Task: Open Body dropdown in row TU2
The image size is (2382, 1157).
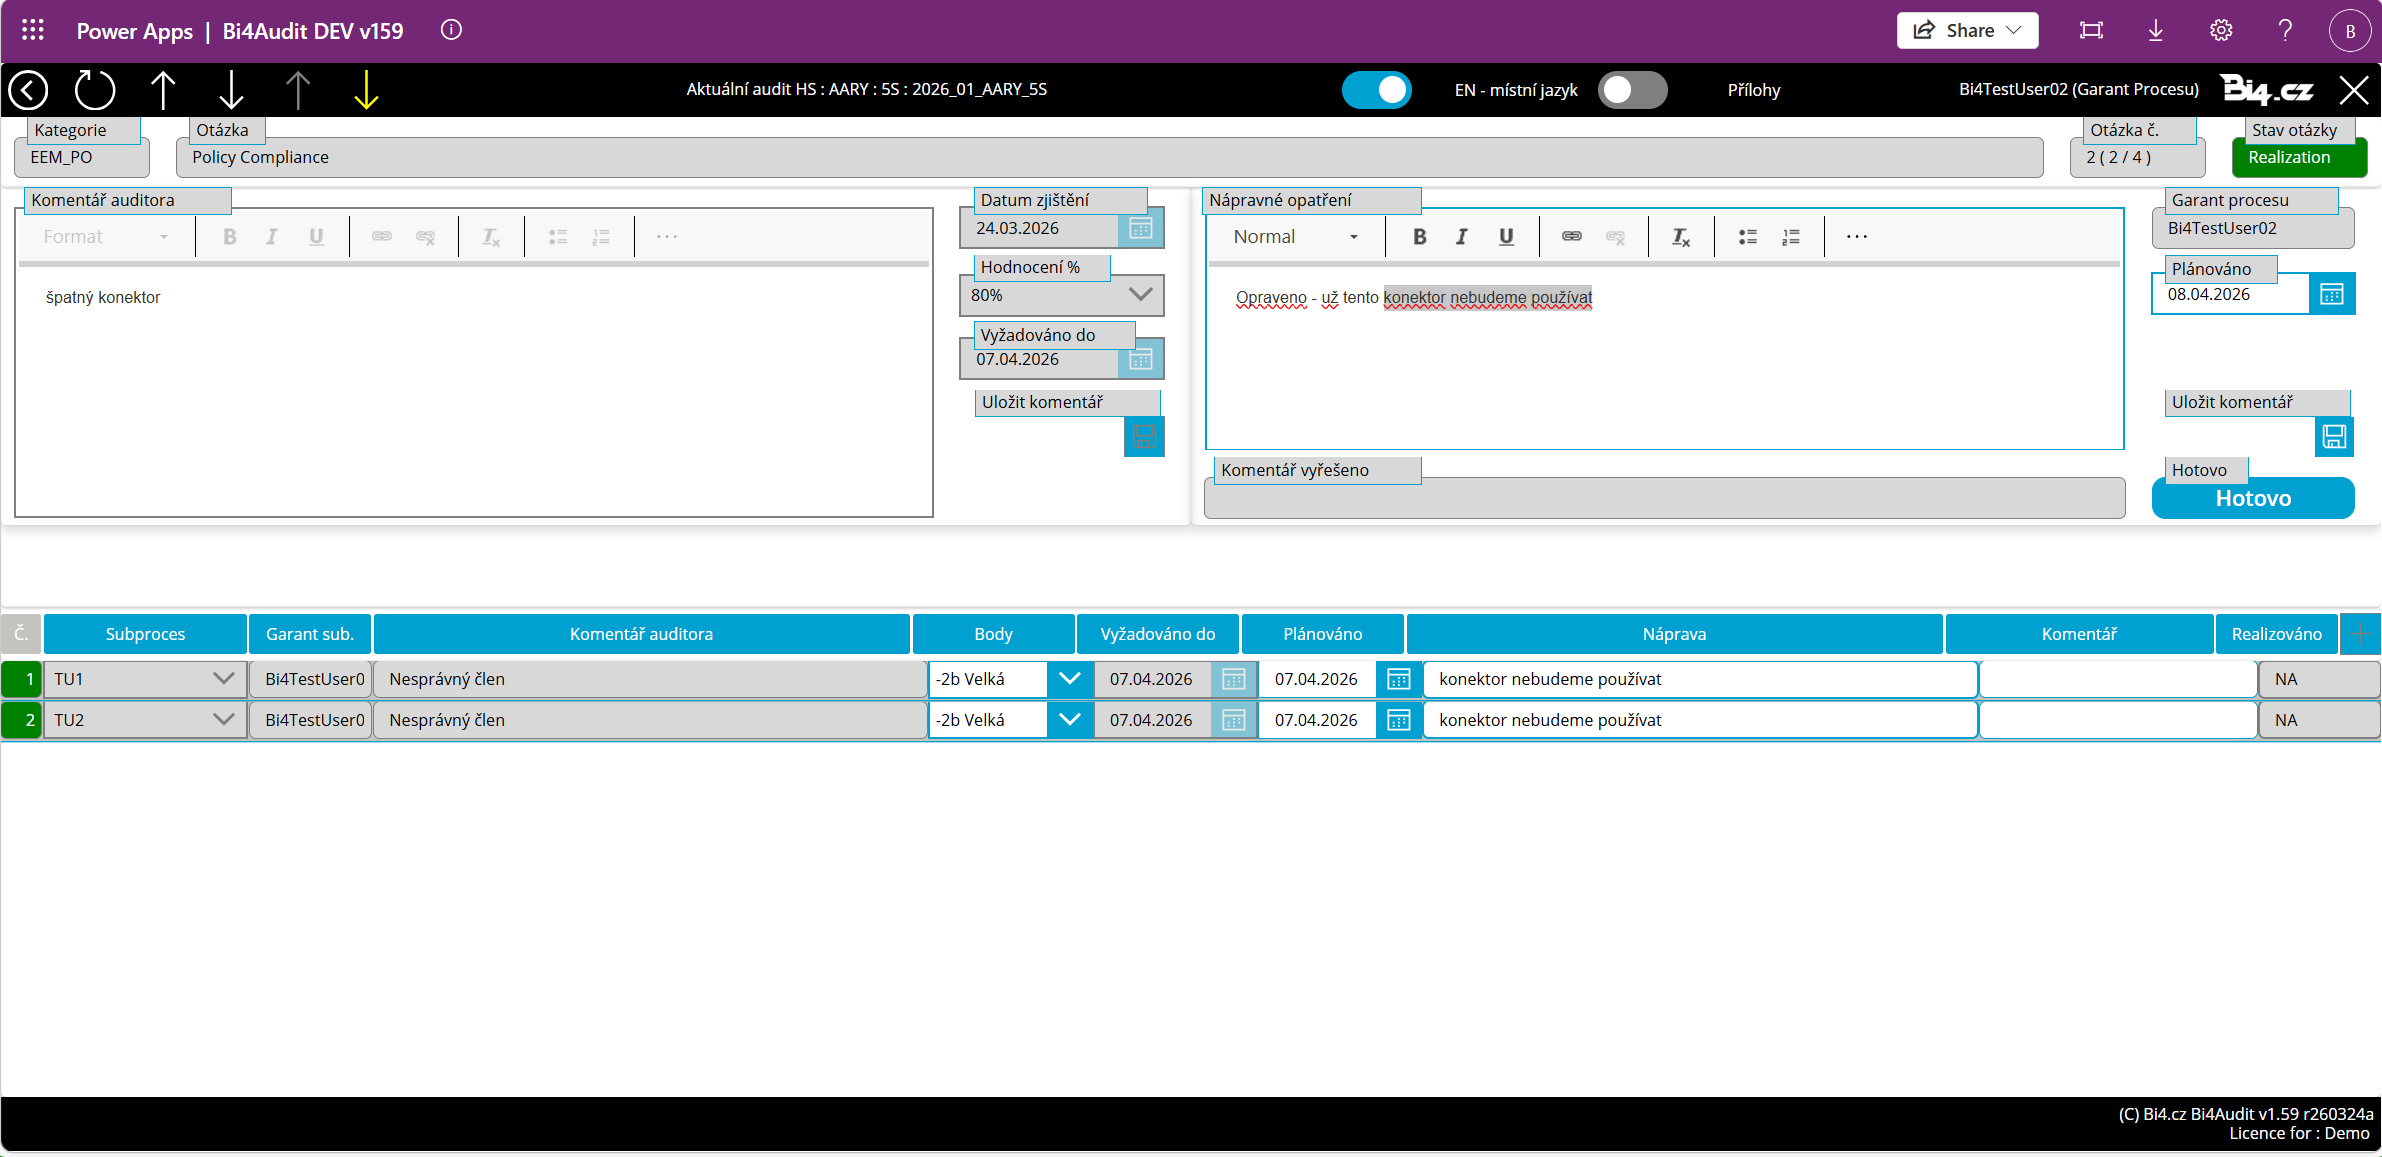Action: tap(1069, 720)
